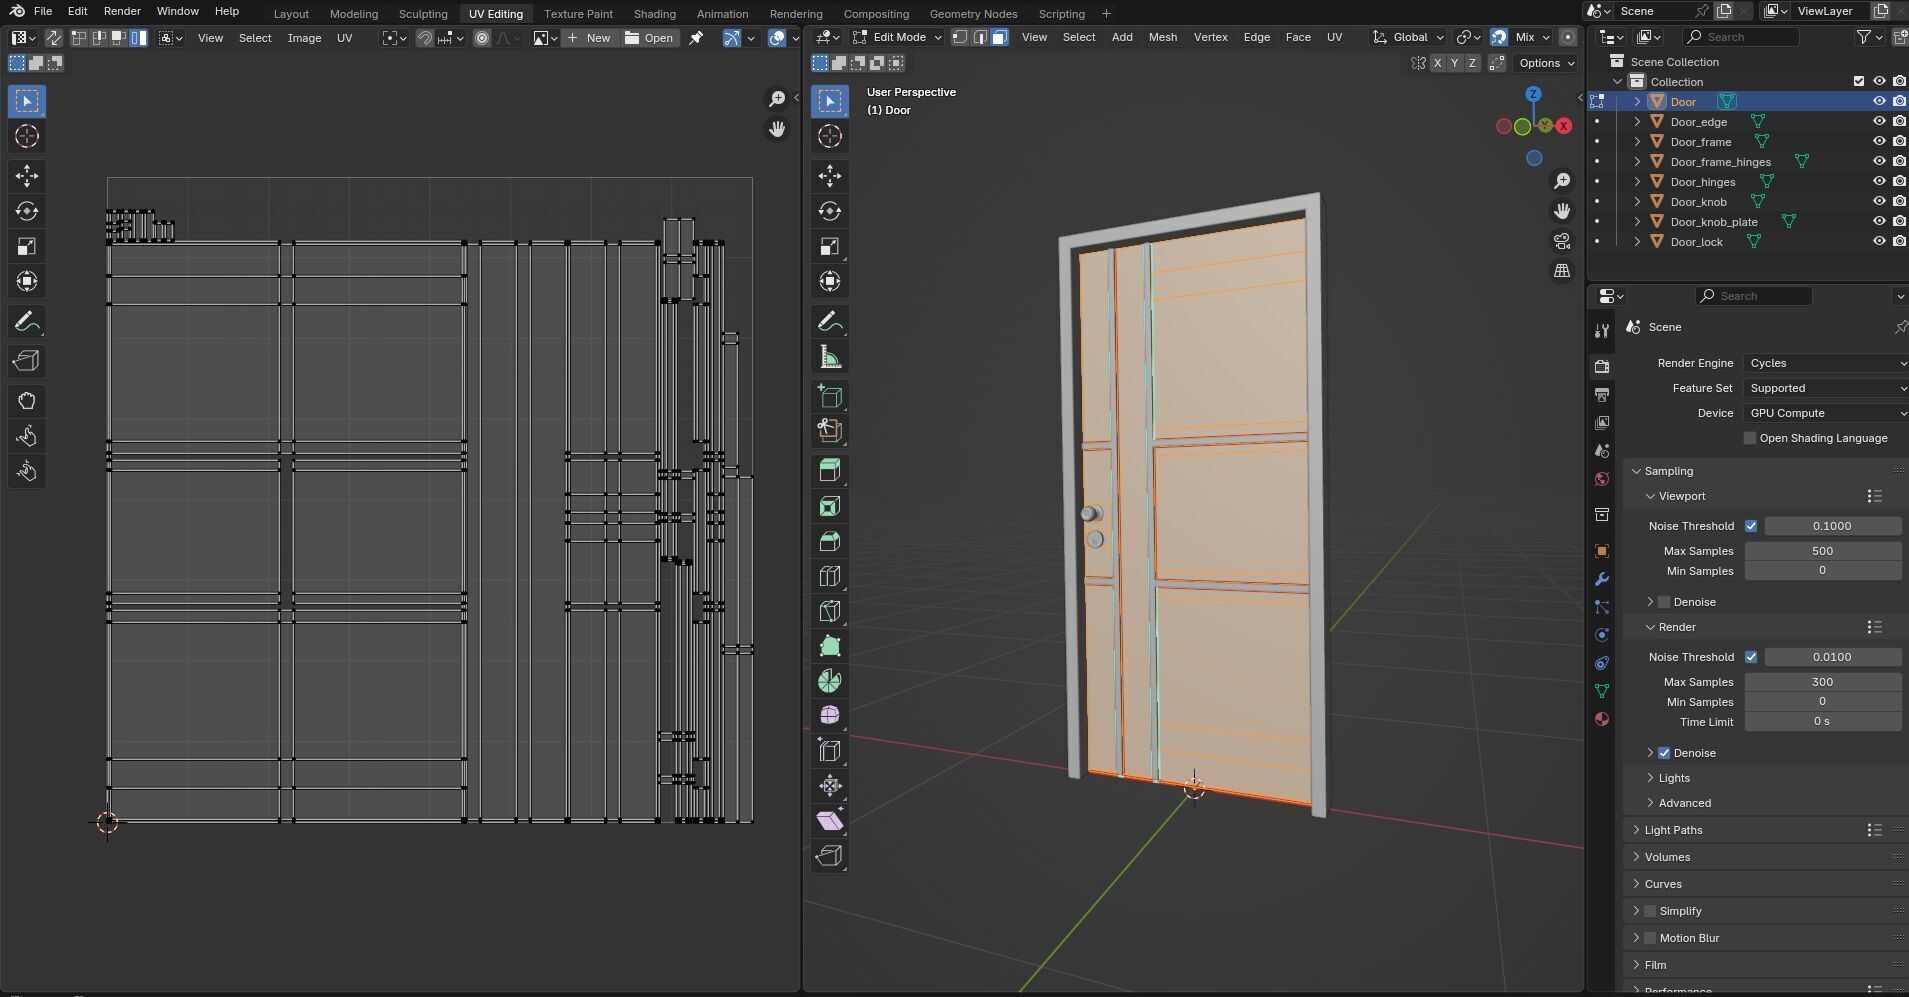This screenshot has width=1909, height=997.
Task: Select the Bevel tool
Action: [830, 541]
